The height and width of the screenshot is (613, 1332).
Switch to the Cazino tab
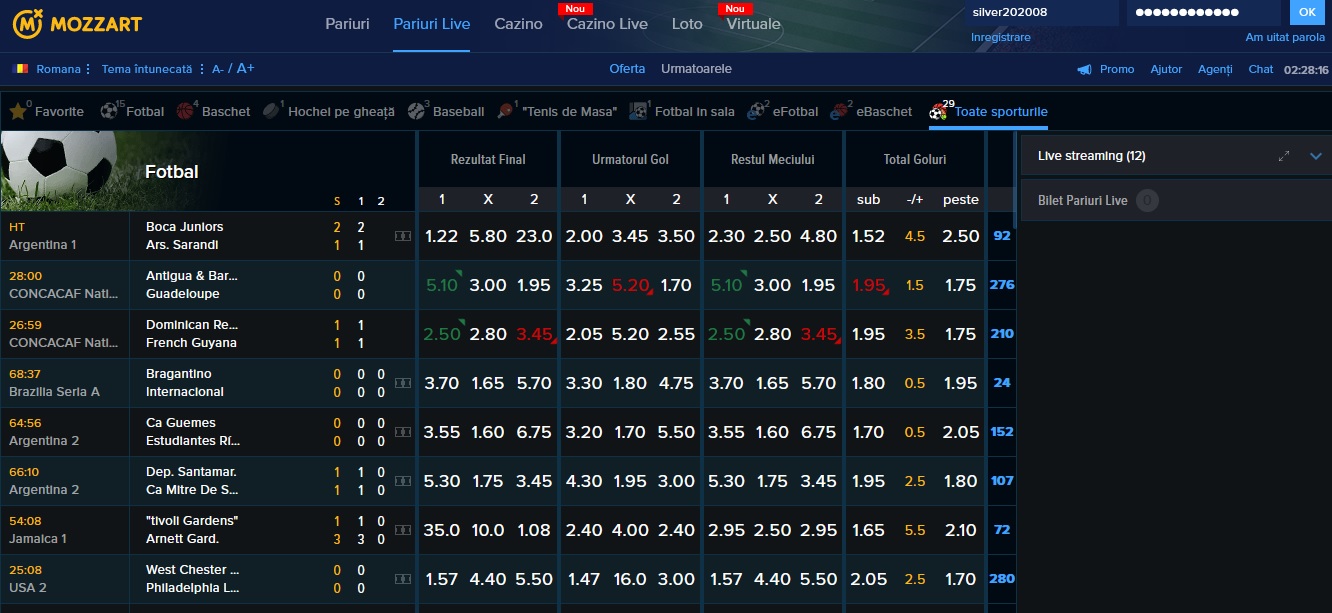(518, 24)
